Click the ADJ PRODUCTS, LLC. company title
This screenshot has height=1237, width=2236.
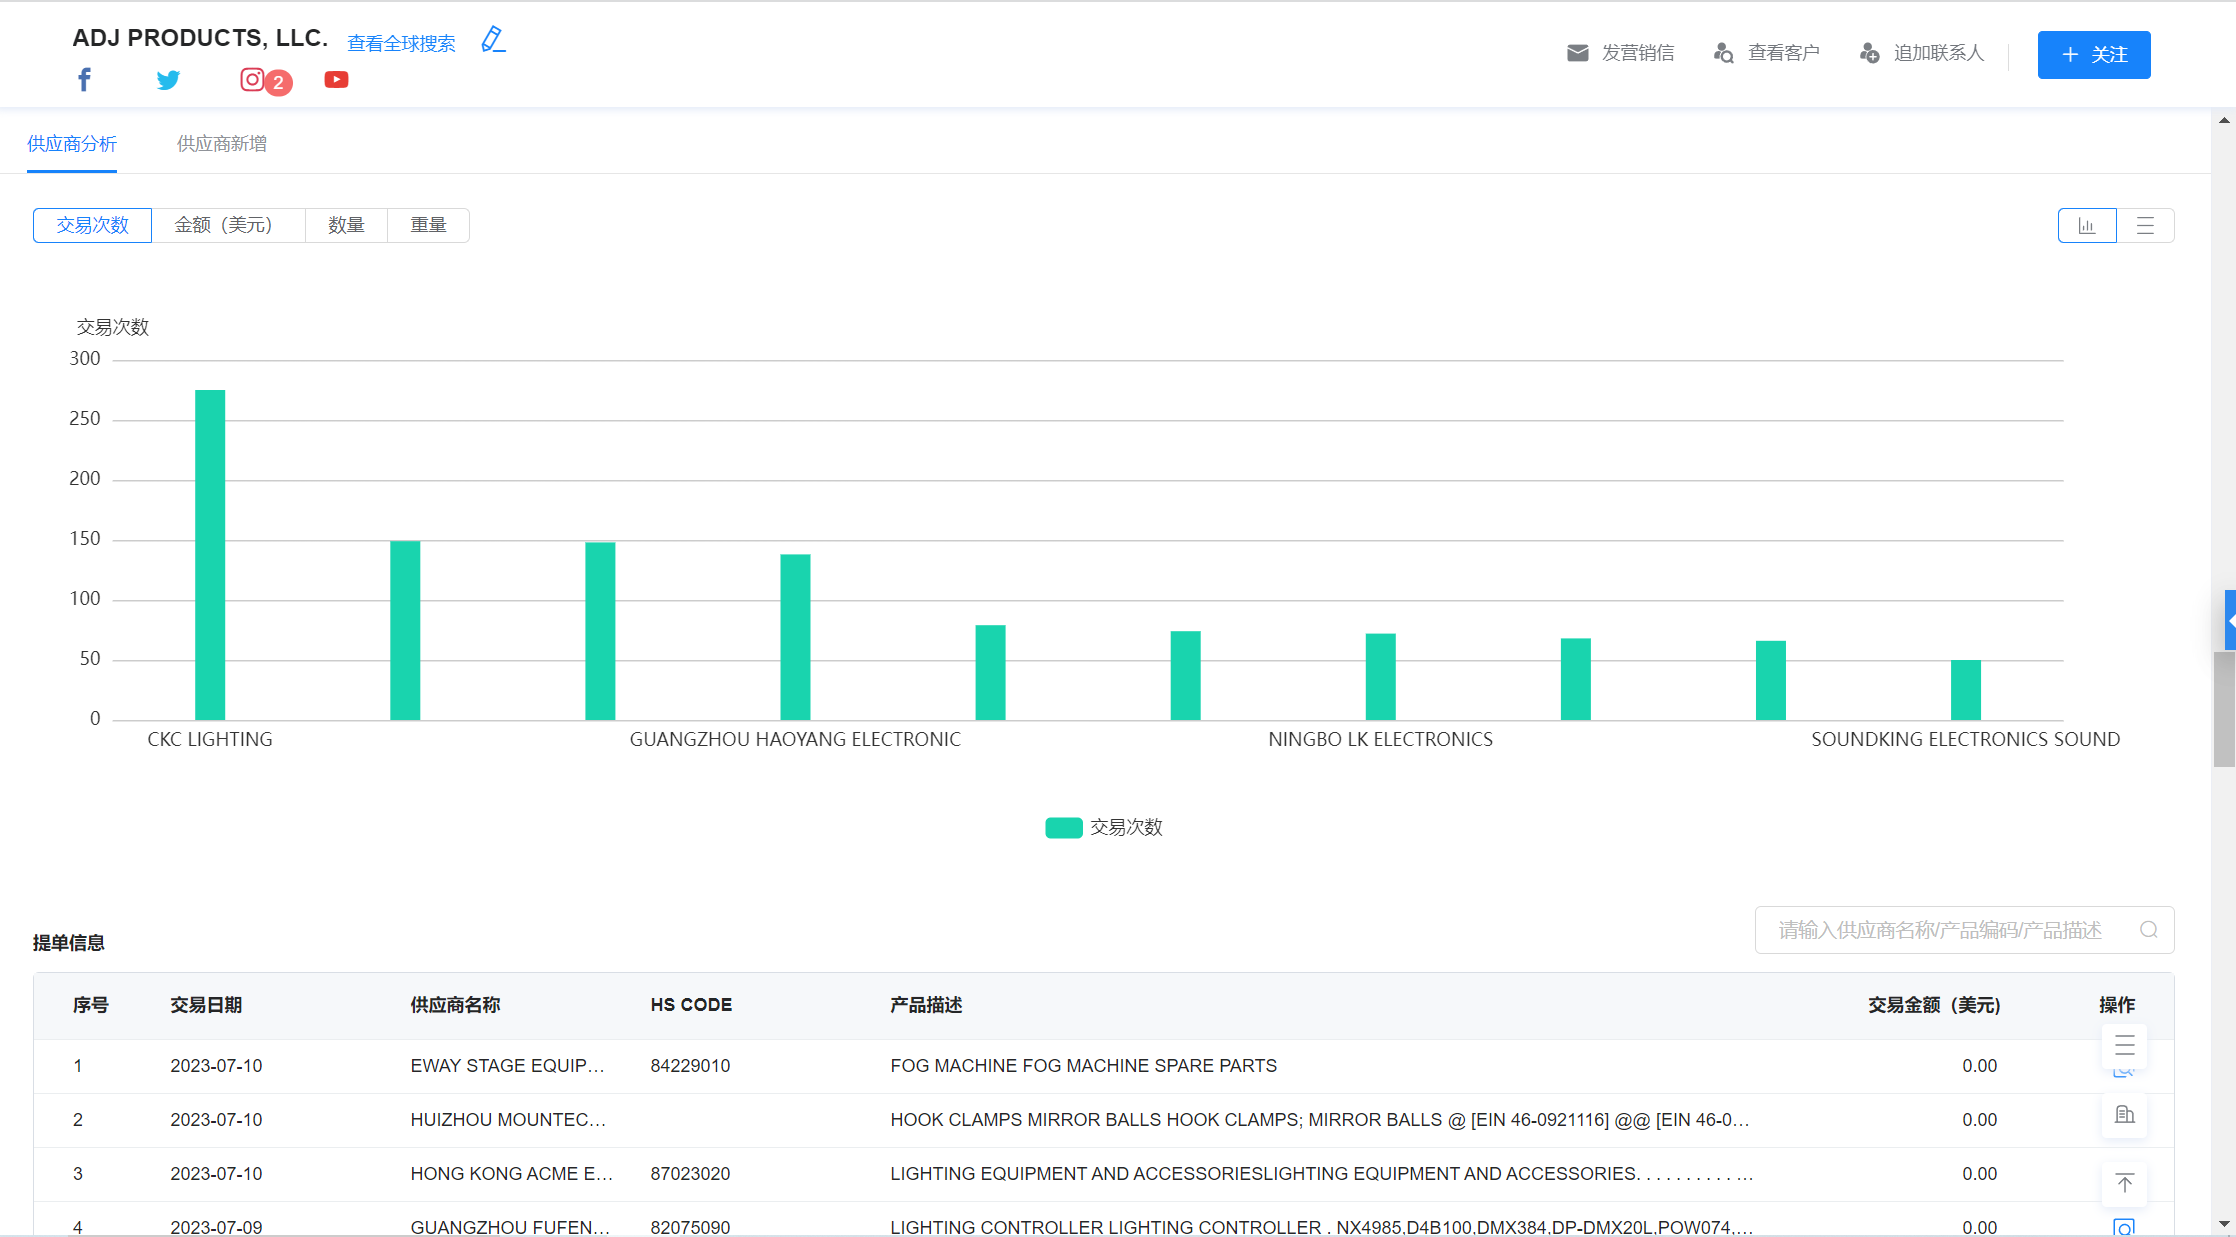click(x=200, y=38)
